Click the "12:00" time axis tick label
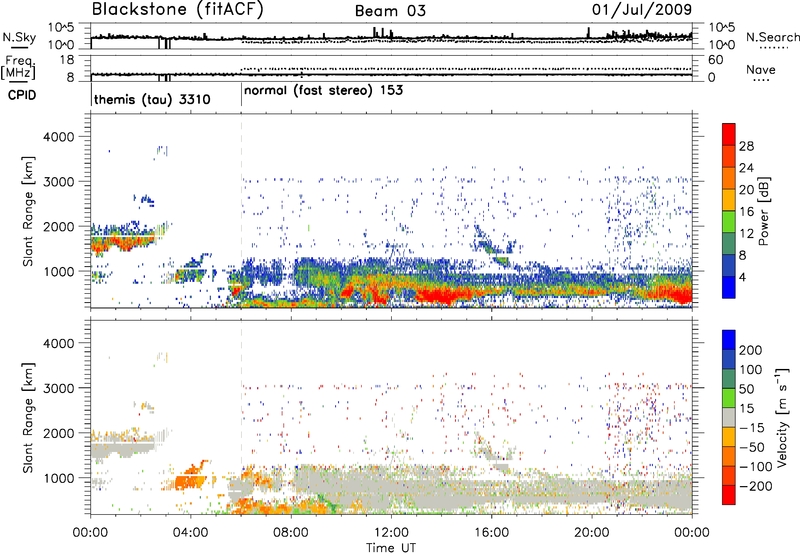The height and width of the screenshot is (554, 800). [x=391, y=533]
